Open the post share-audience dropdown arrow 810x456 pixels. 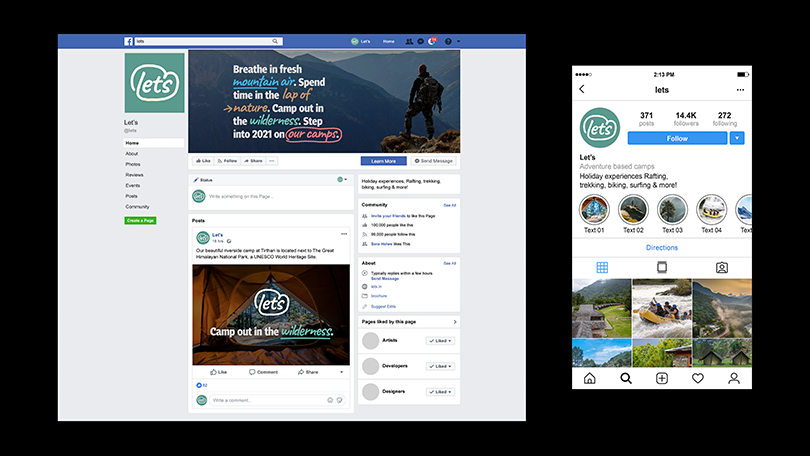click(x=341, y=372)
